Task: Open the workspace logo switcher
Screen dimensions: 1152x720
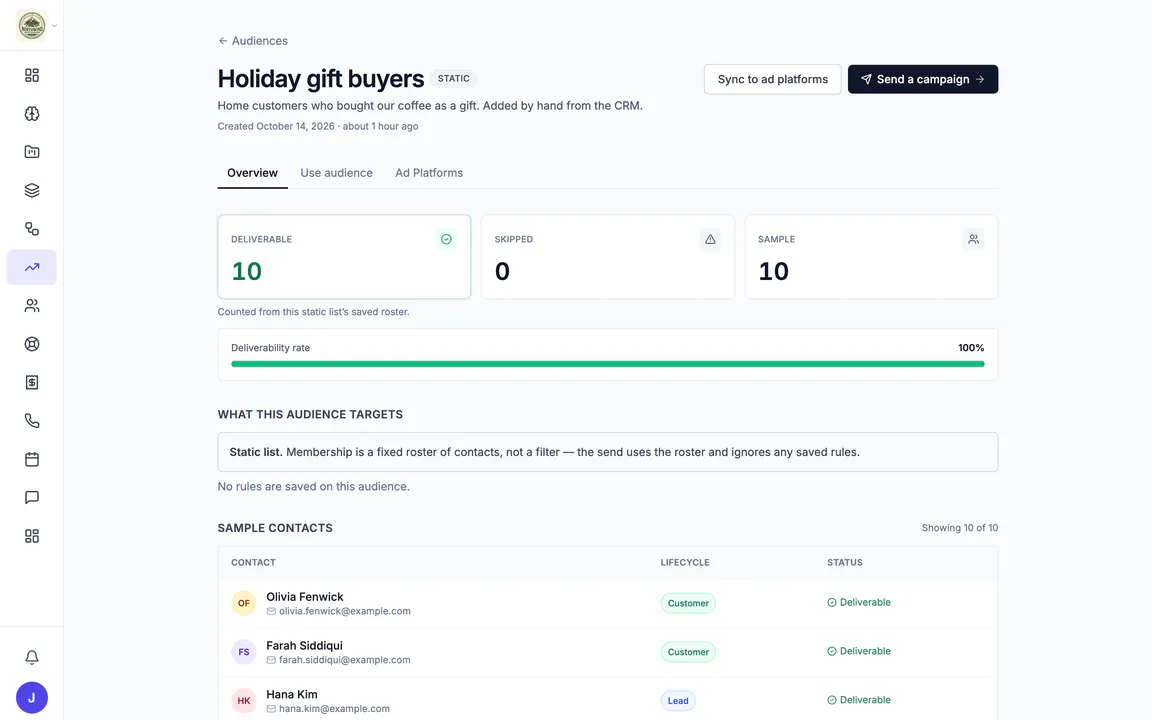Action: pyautogui.click(x=32, y=26)
